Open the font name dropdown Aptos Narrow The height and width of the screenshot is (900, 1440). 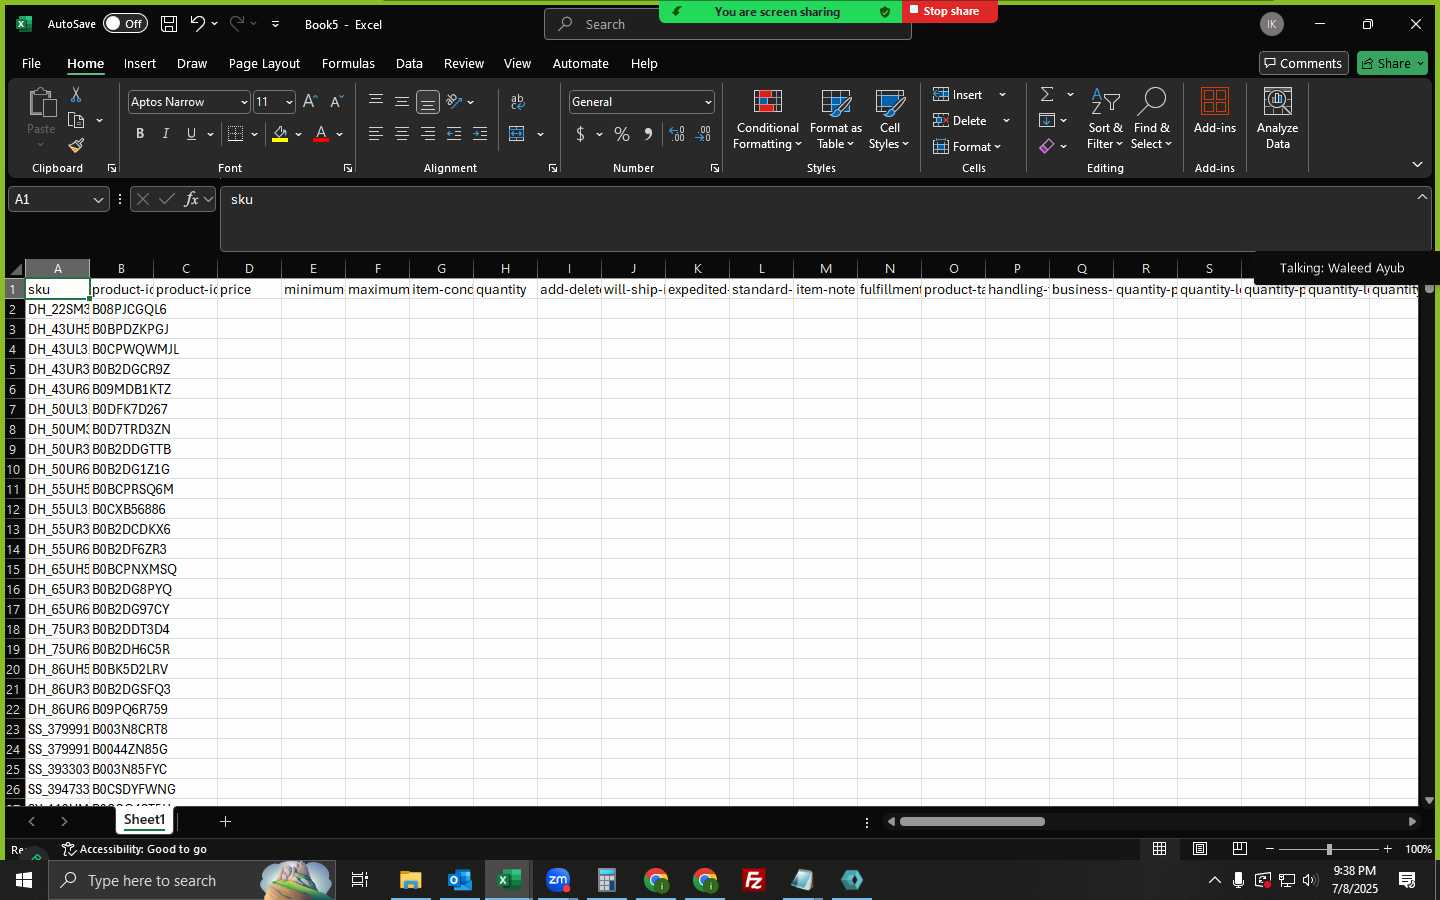click(x=244, y=102)
